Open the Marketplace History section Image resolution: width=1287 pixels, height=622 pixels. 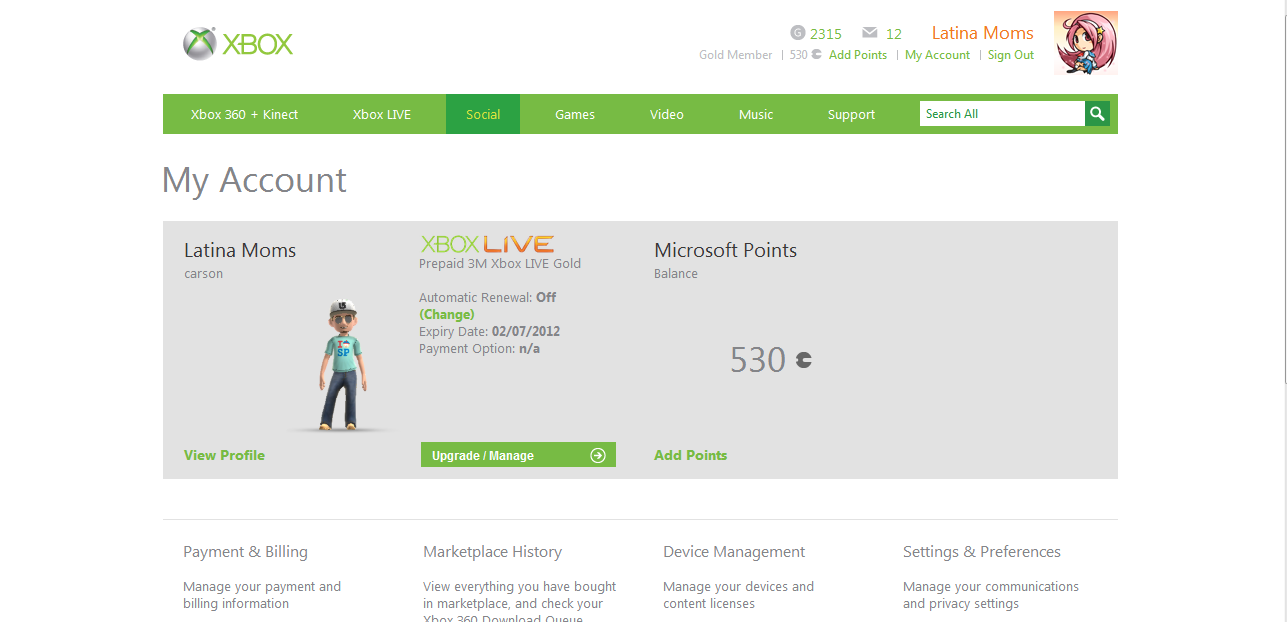tap(492, 552)
